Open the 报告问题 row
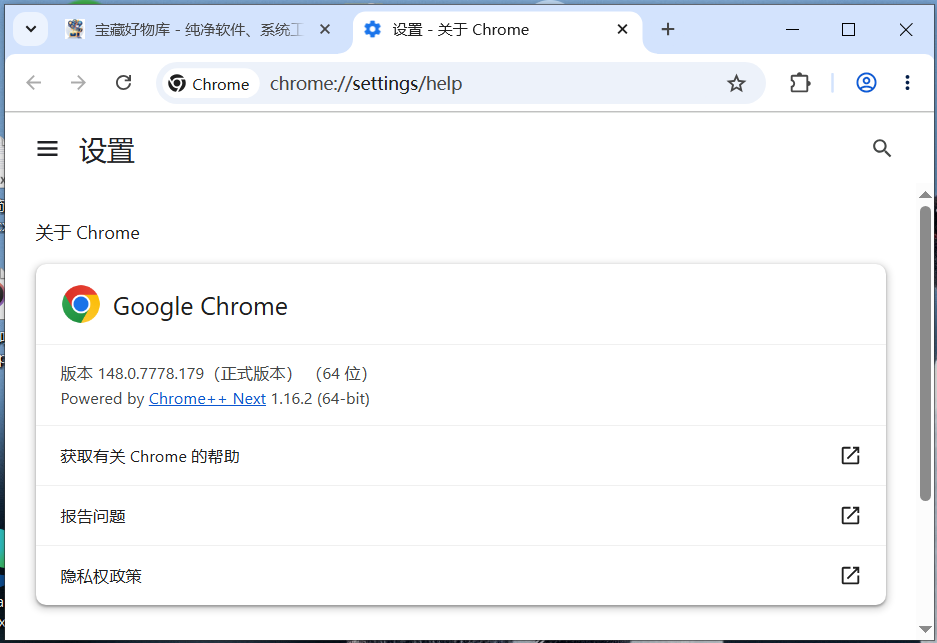This screenshot has width=937, height=643. [461, 516]
